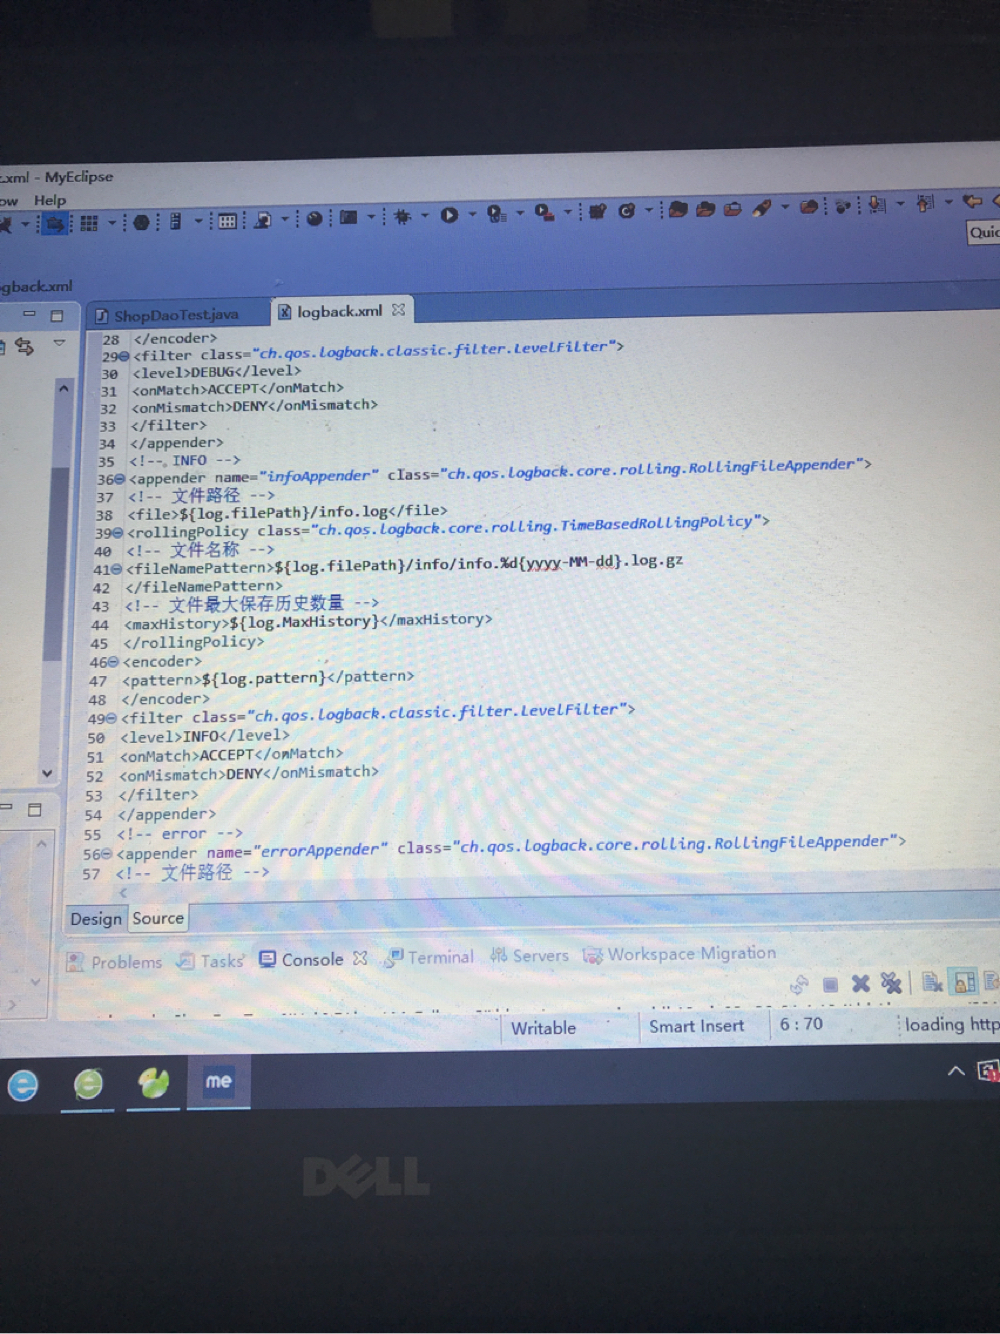Image resolution: width=1000 pixels, height=1334 pixels.
Task: Click the Writable status bar entry
Action: pos(543,1028)
